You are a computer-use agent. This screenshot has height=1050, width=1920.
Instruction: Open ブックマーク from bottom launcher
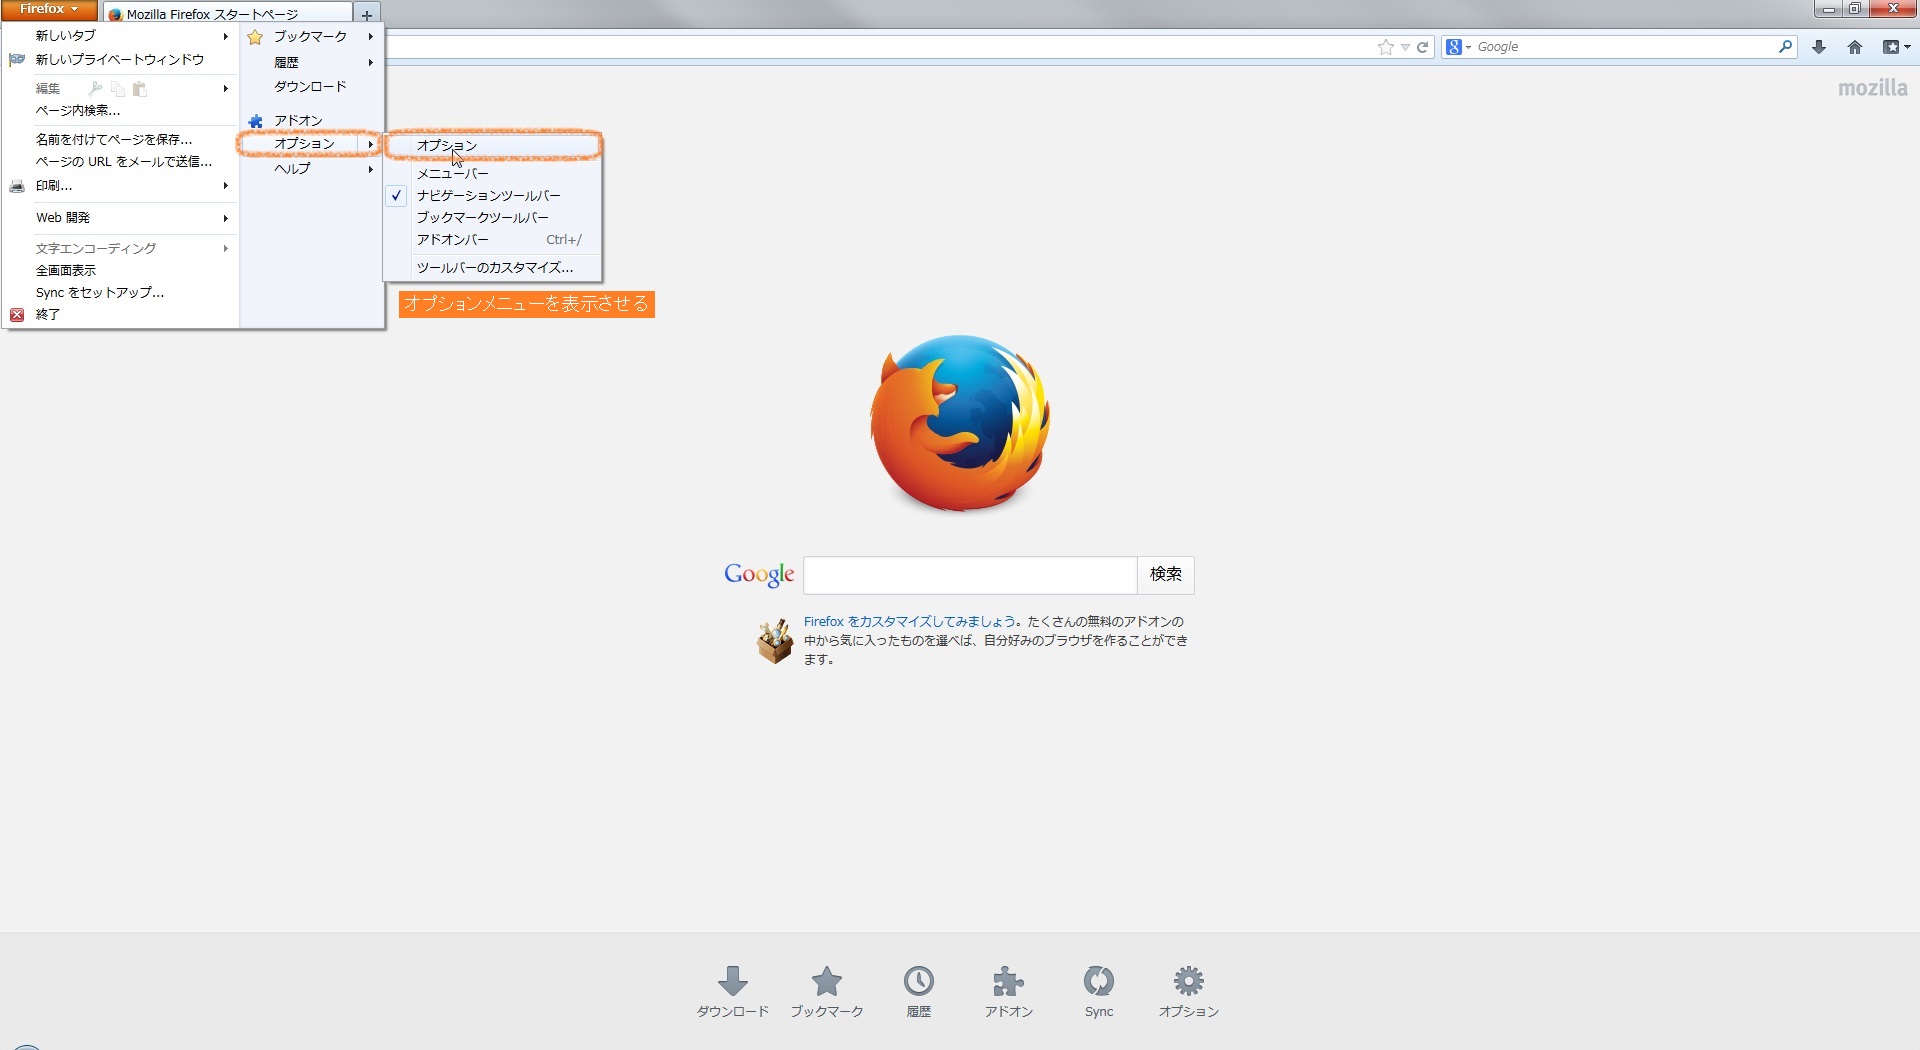tap(827, 992)
